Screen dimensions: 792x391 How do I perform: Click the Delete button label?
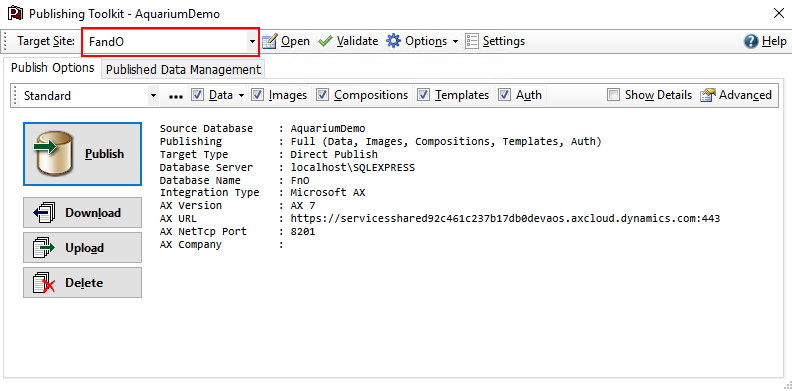pos(84,282)
